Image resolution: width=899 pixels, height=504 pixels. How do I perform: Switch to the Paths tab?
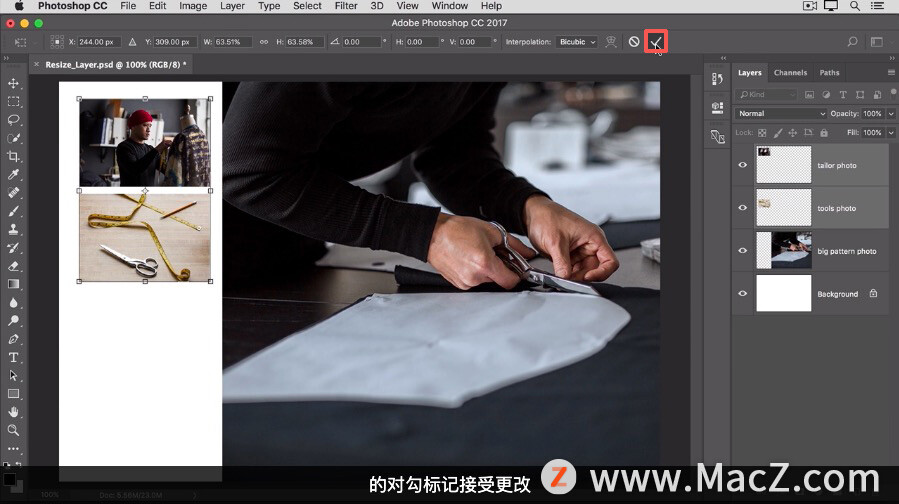coord(829,73)
